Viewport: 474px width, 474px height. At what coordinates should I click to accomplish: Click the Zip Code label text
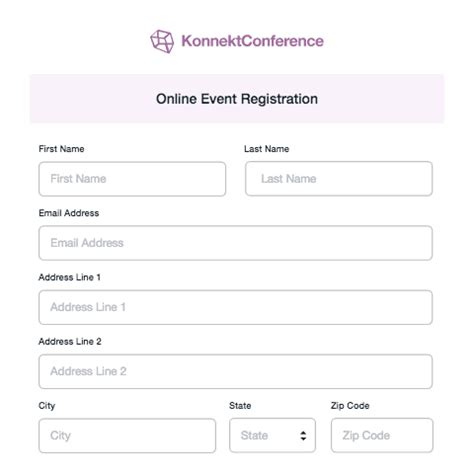coord(350,406)
